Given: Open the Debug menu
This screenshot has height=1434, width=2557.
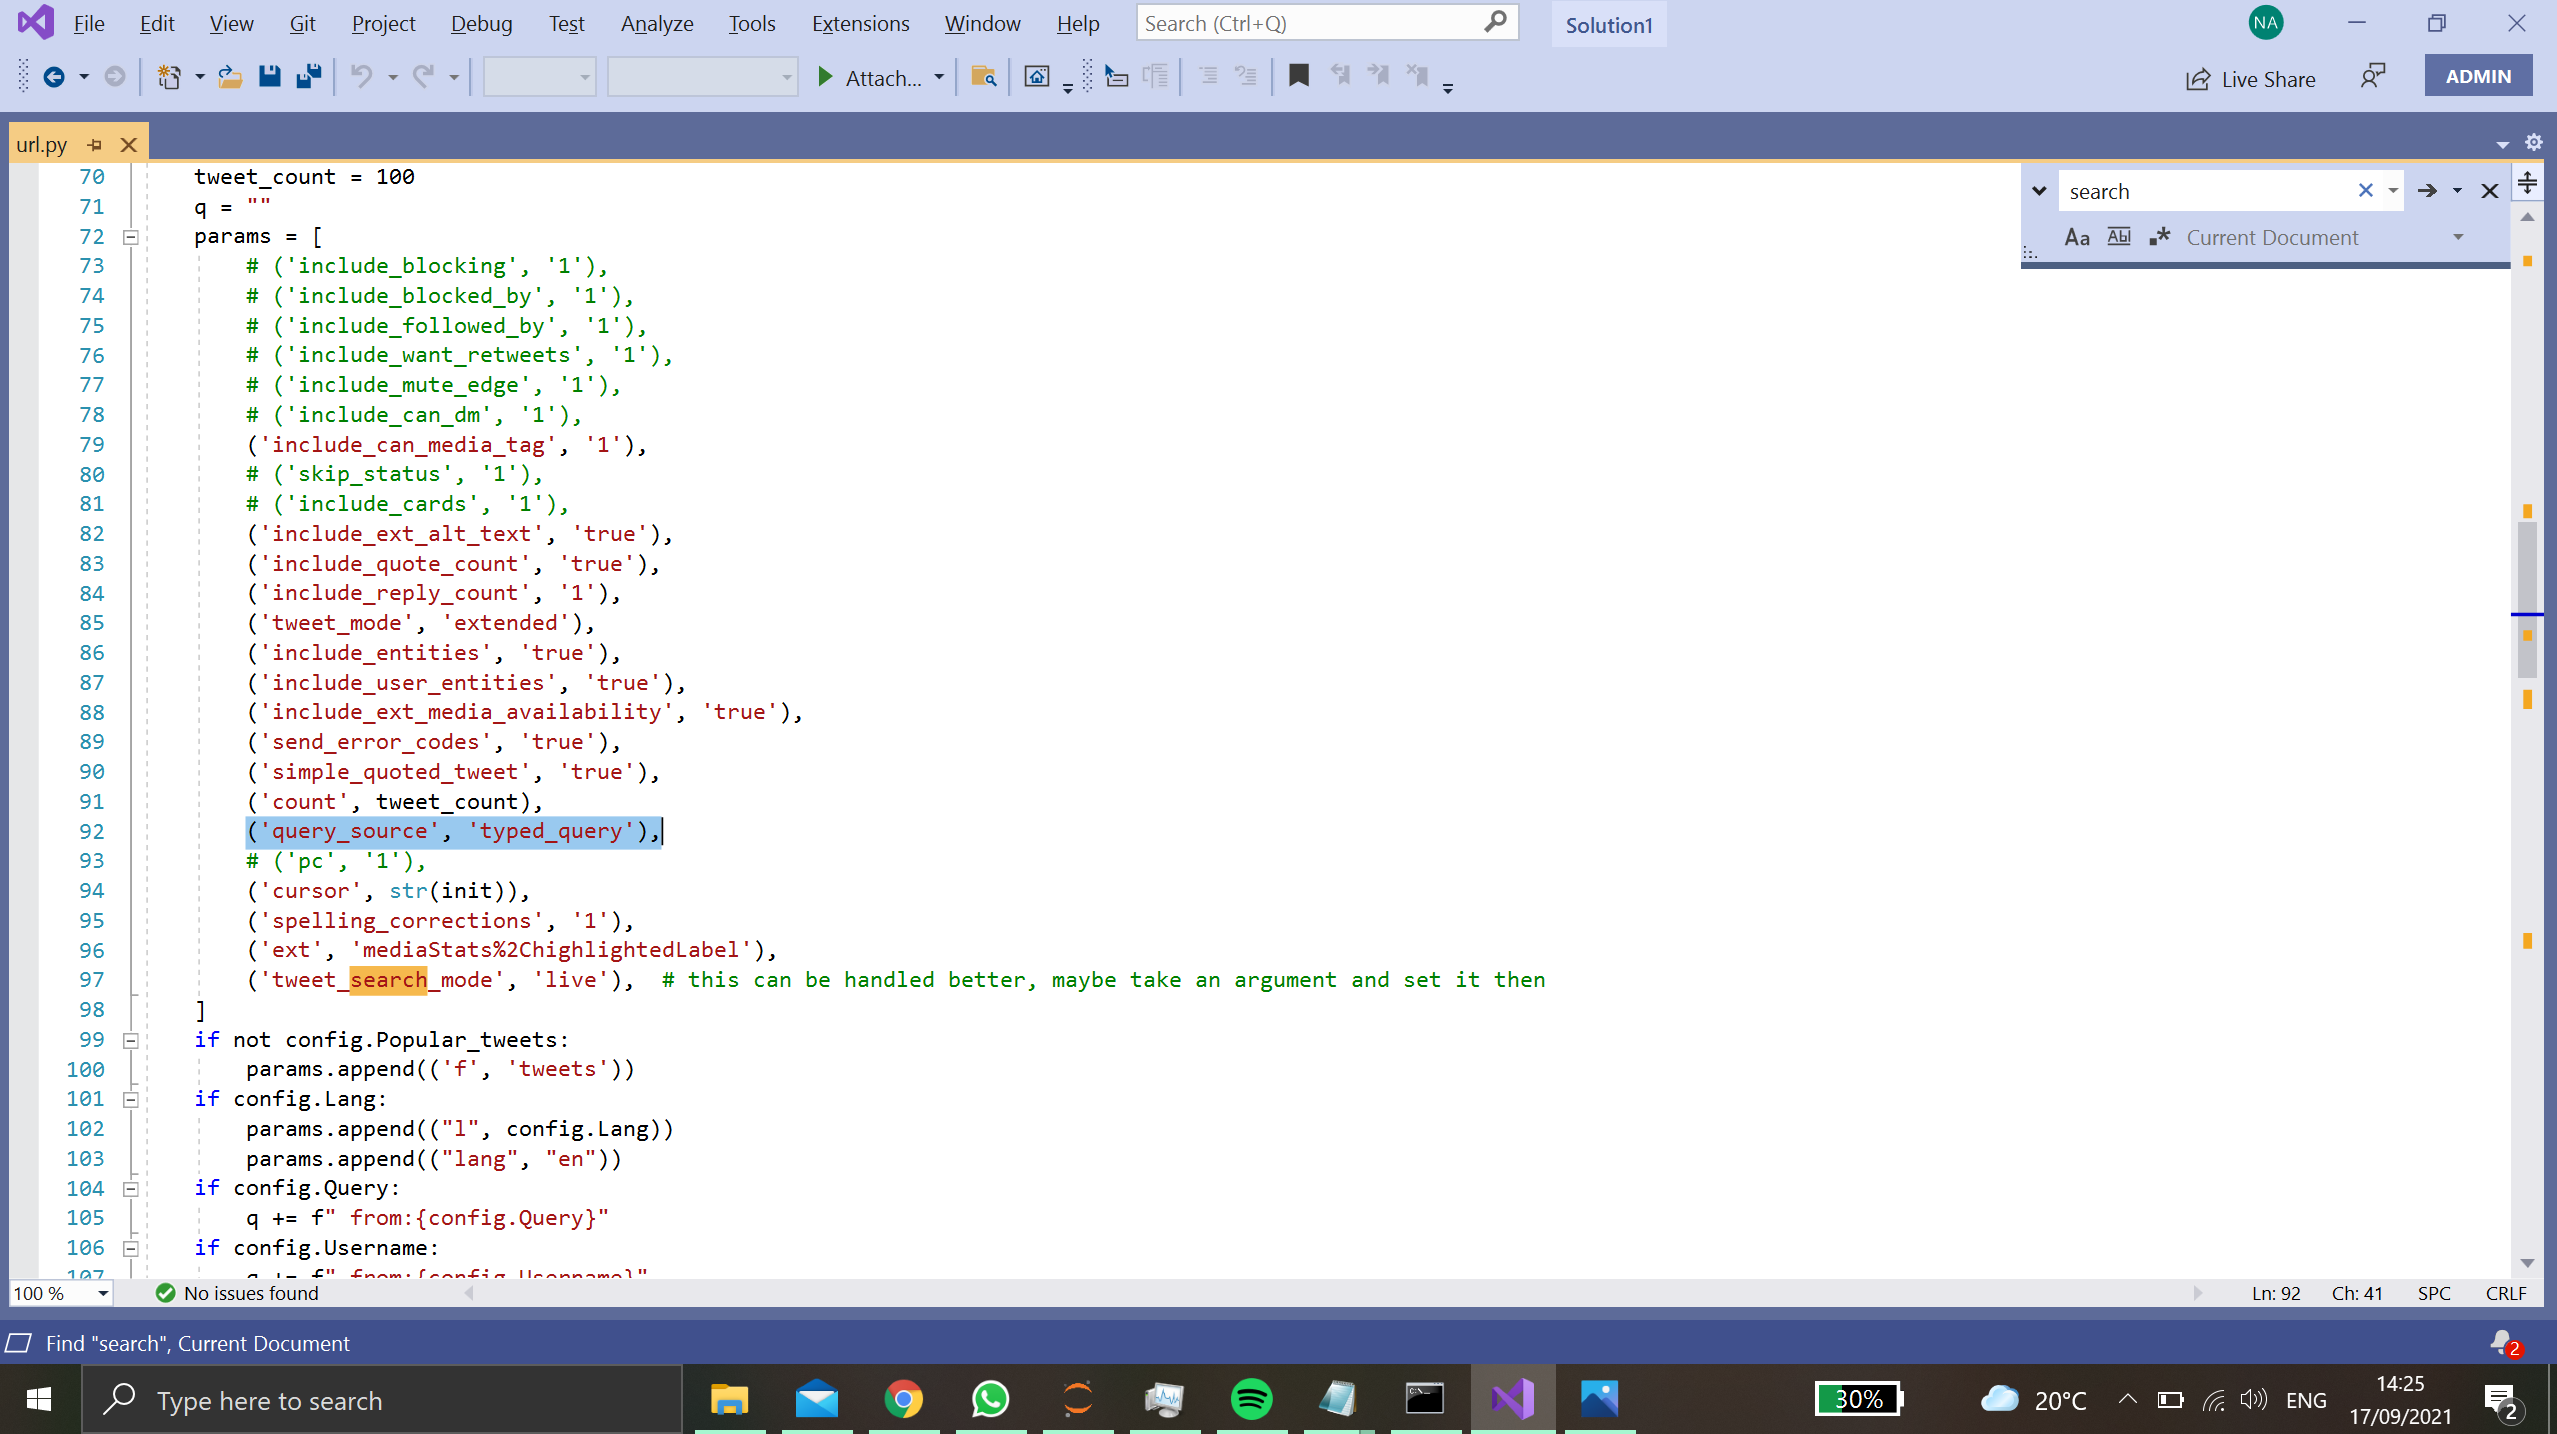Looking at the screenshot, I should pyautogui.click(x=481, y=23).
